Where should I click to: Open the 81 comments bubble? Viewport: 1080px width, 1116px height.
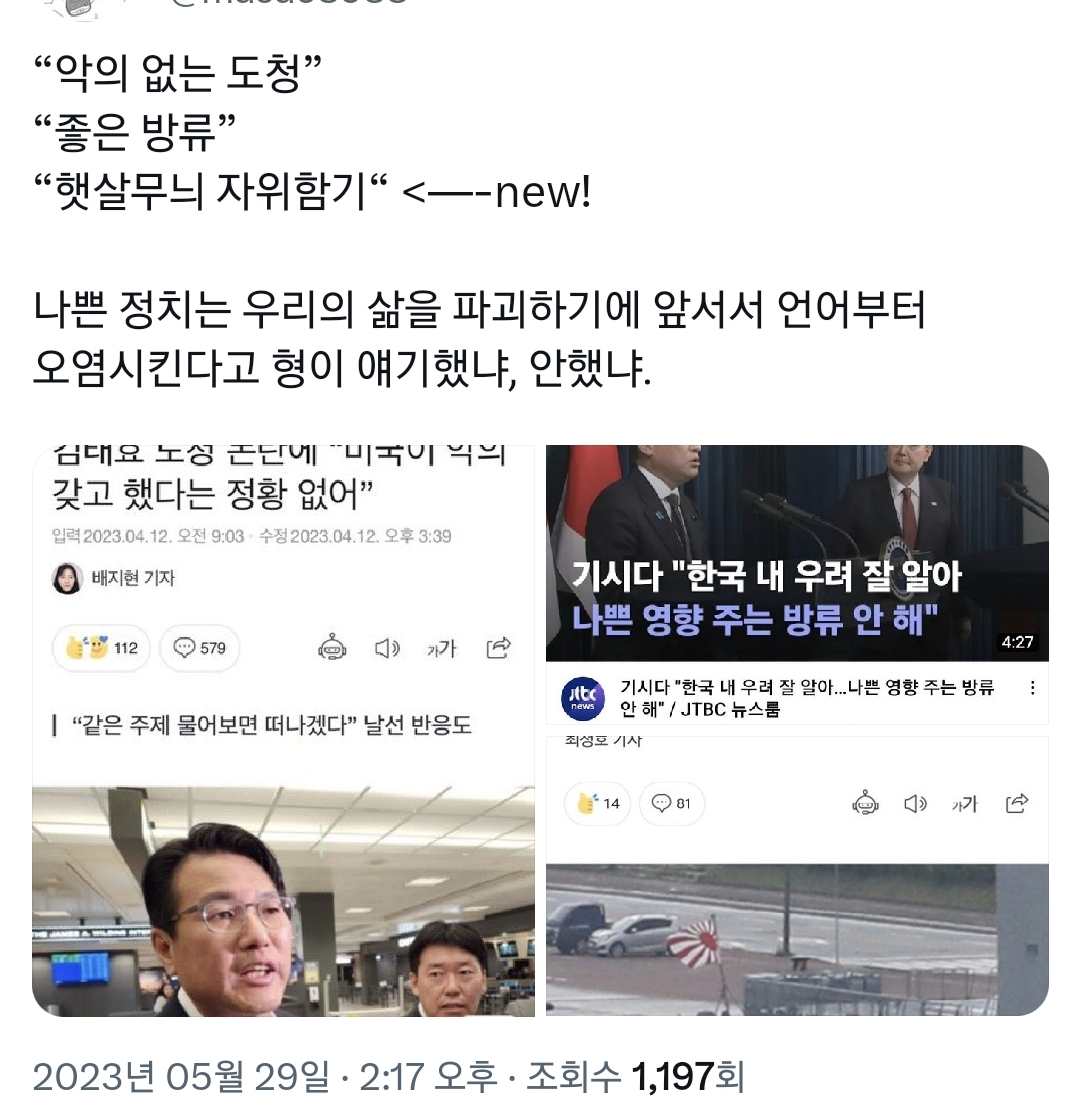[671, 804]
